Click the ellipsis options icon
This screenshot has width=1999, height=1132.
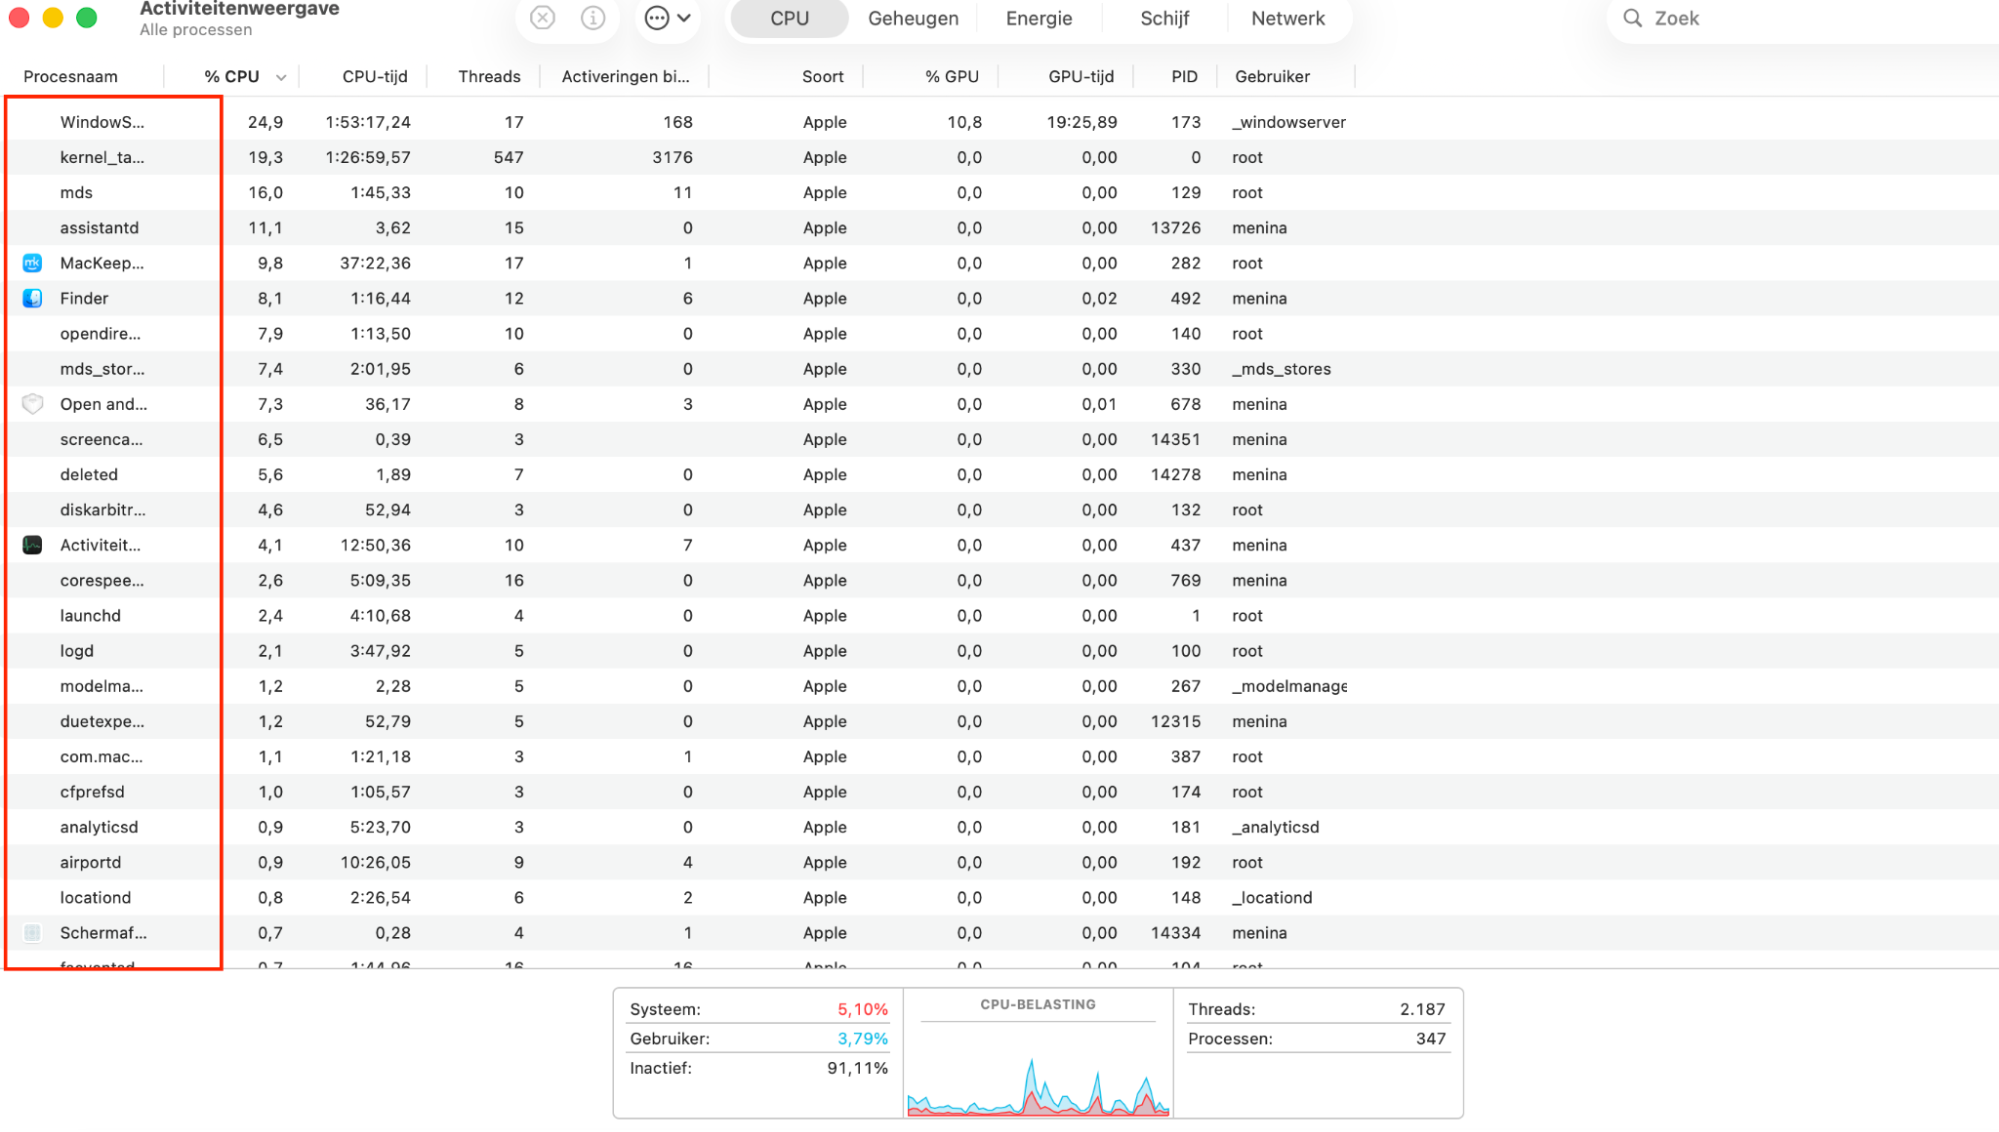point(655,18)
